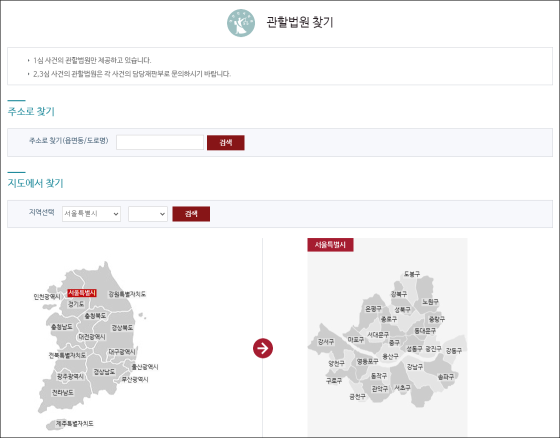Choose 금천구 on the Seoul map

point(358,397)
